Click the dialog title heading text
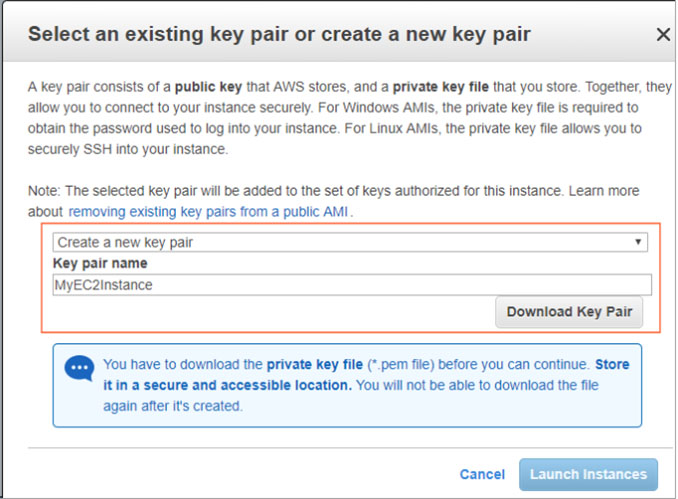This screenshot has height=499, width=678. pyautogui.click(x=279, y=34)
